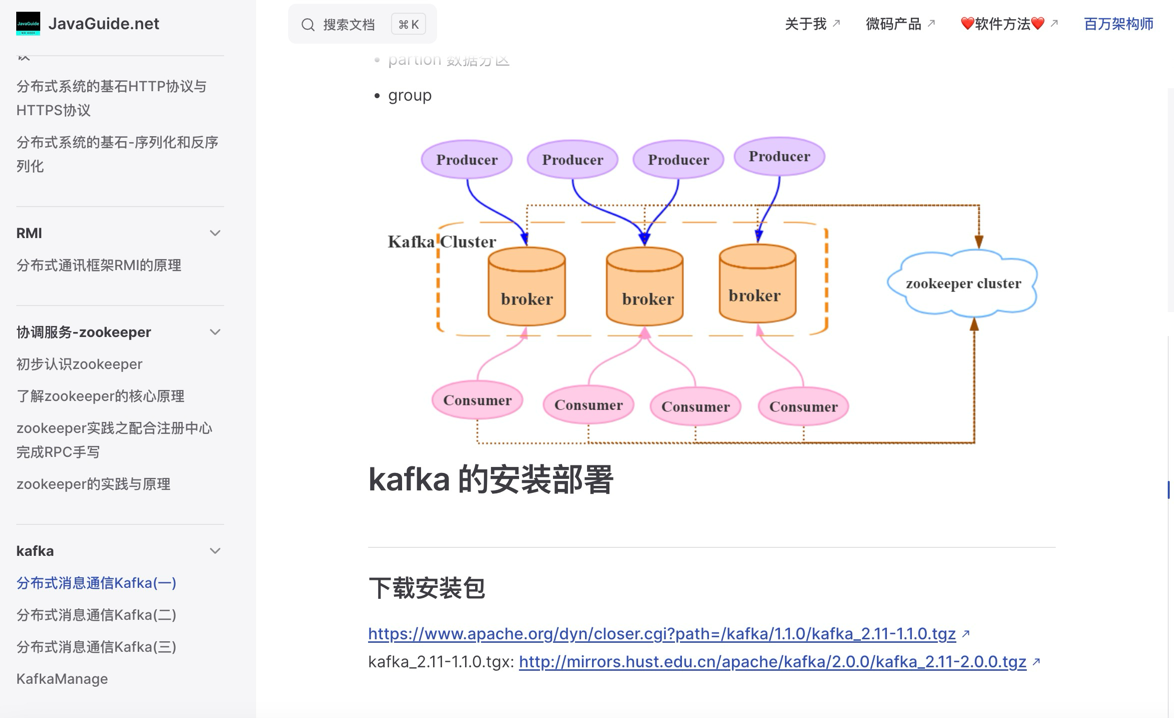Select 分布式消息通信Kafka(一) in sidebar

(x=97, y=583)
